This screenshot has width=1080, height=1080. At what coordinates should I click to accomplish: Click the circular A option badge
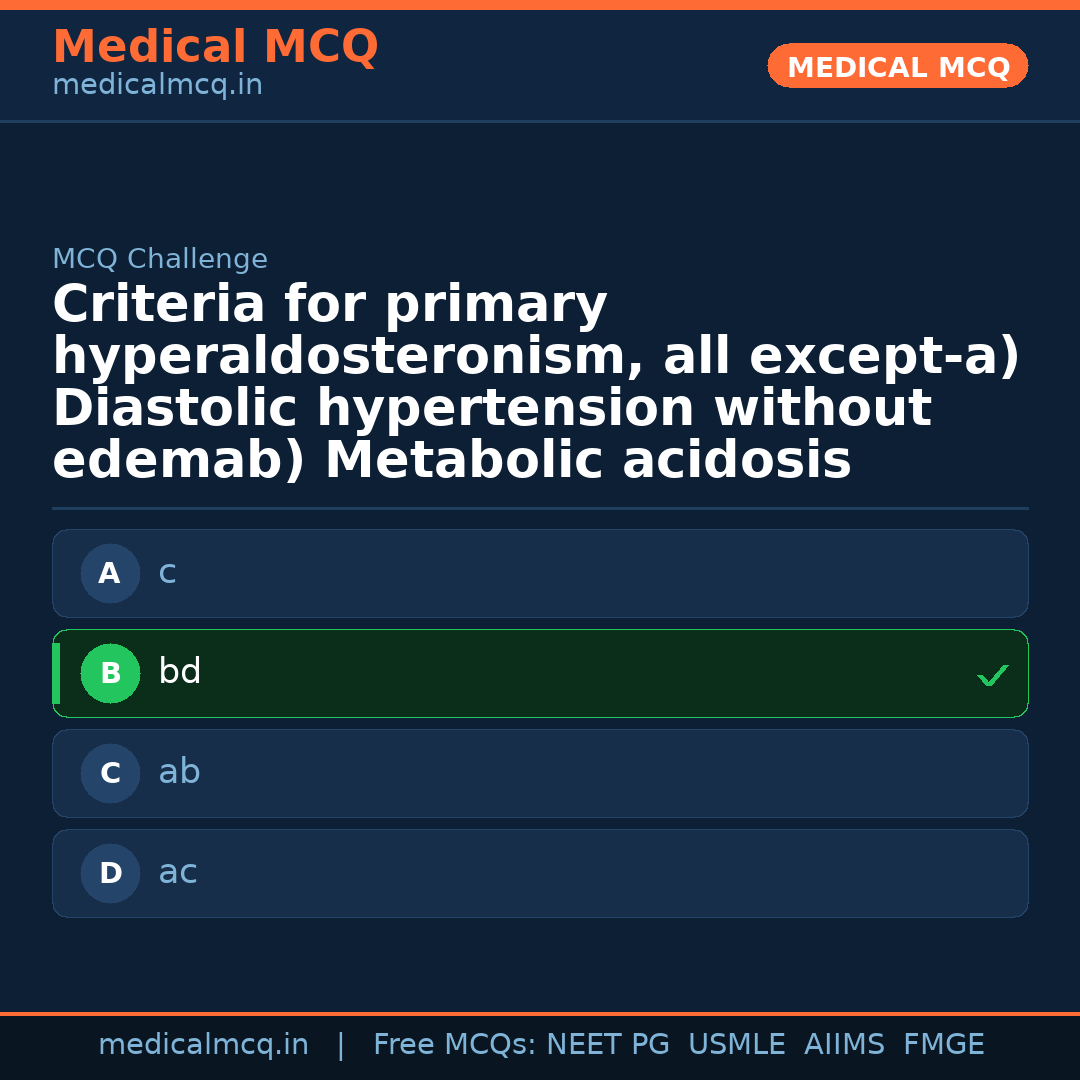110,573
